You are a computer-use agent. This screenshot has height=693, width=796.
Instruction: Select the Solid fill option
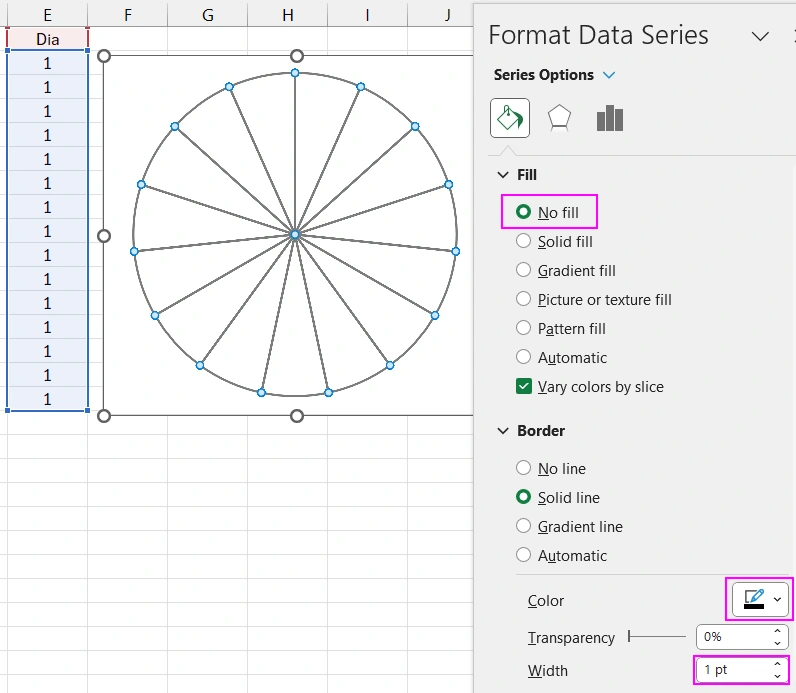(x=523, y=241)
